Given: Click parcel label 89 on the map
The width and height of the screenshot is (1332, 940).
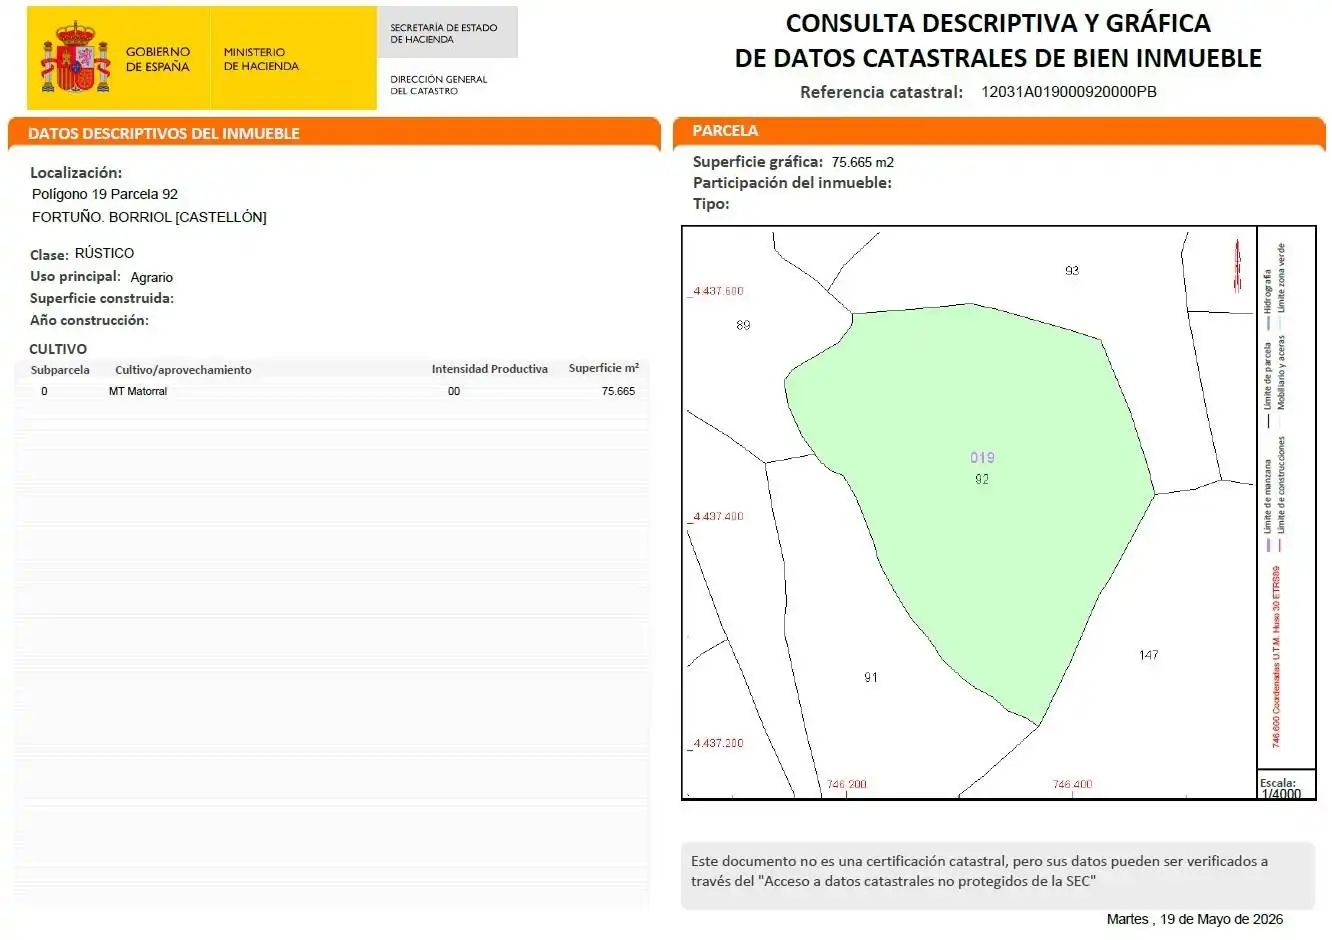Looking at the screenshot, I should point(743,325).
